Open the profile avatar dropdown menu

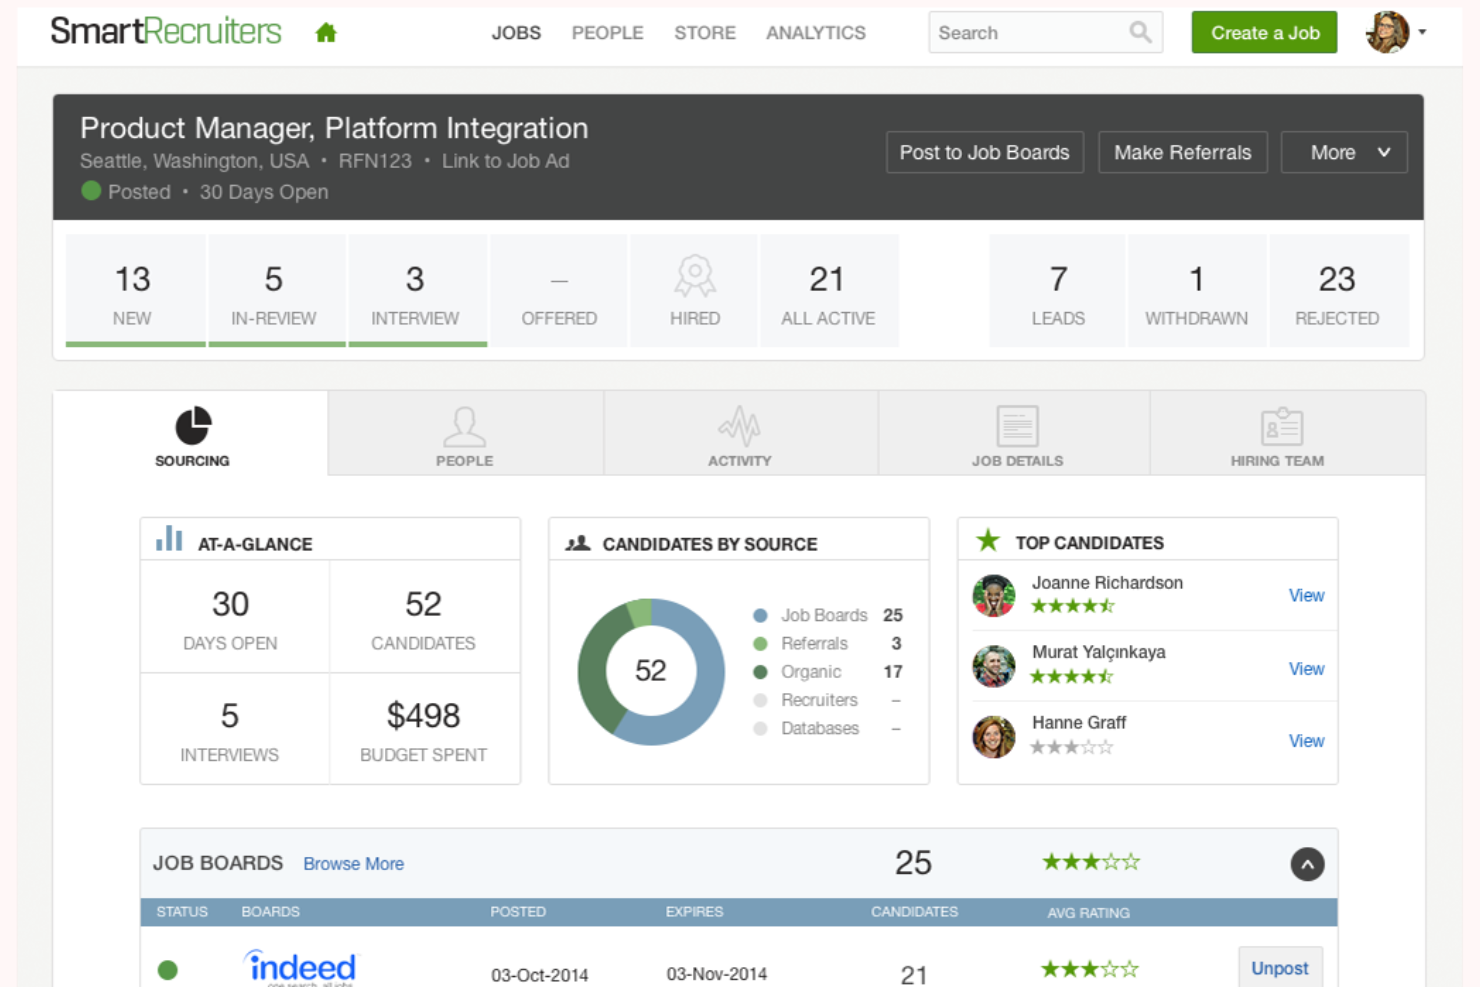[1392, 31]
